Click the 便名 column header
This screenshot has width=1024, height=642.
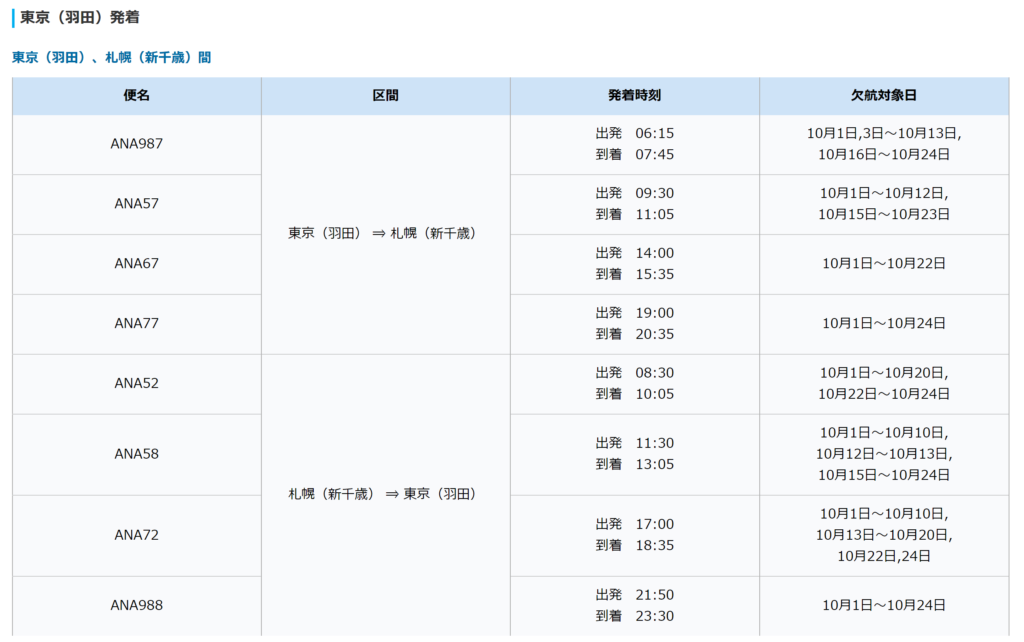coord(136,96)
